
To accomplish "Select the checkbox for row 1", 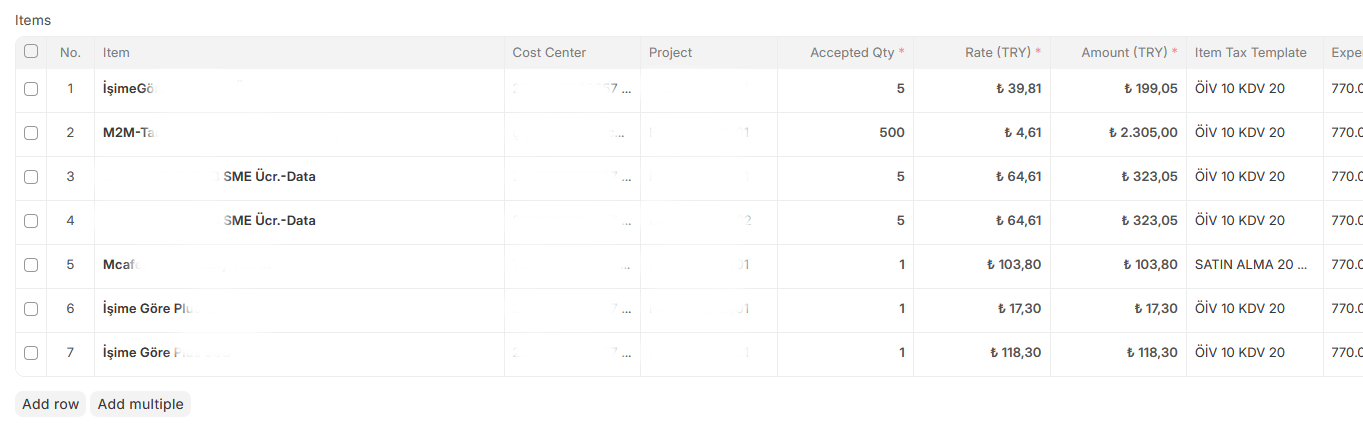I will click(x=31, y=89).
